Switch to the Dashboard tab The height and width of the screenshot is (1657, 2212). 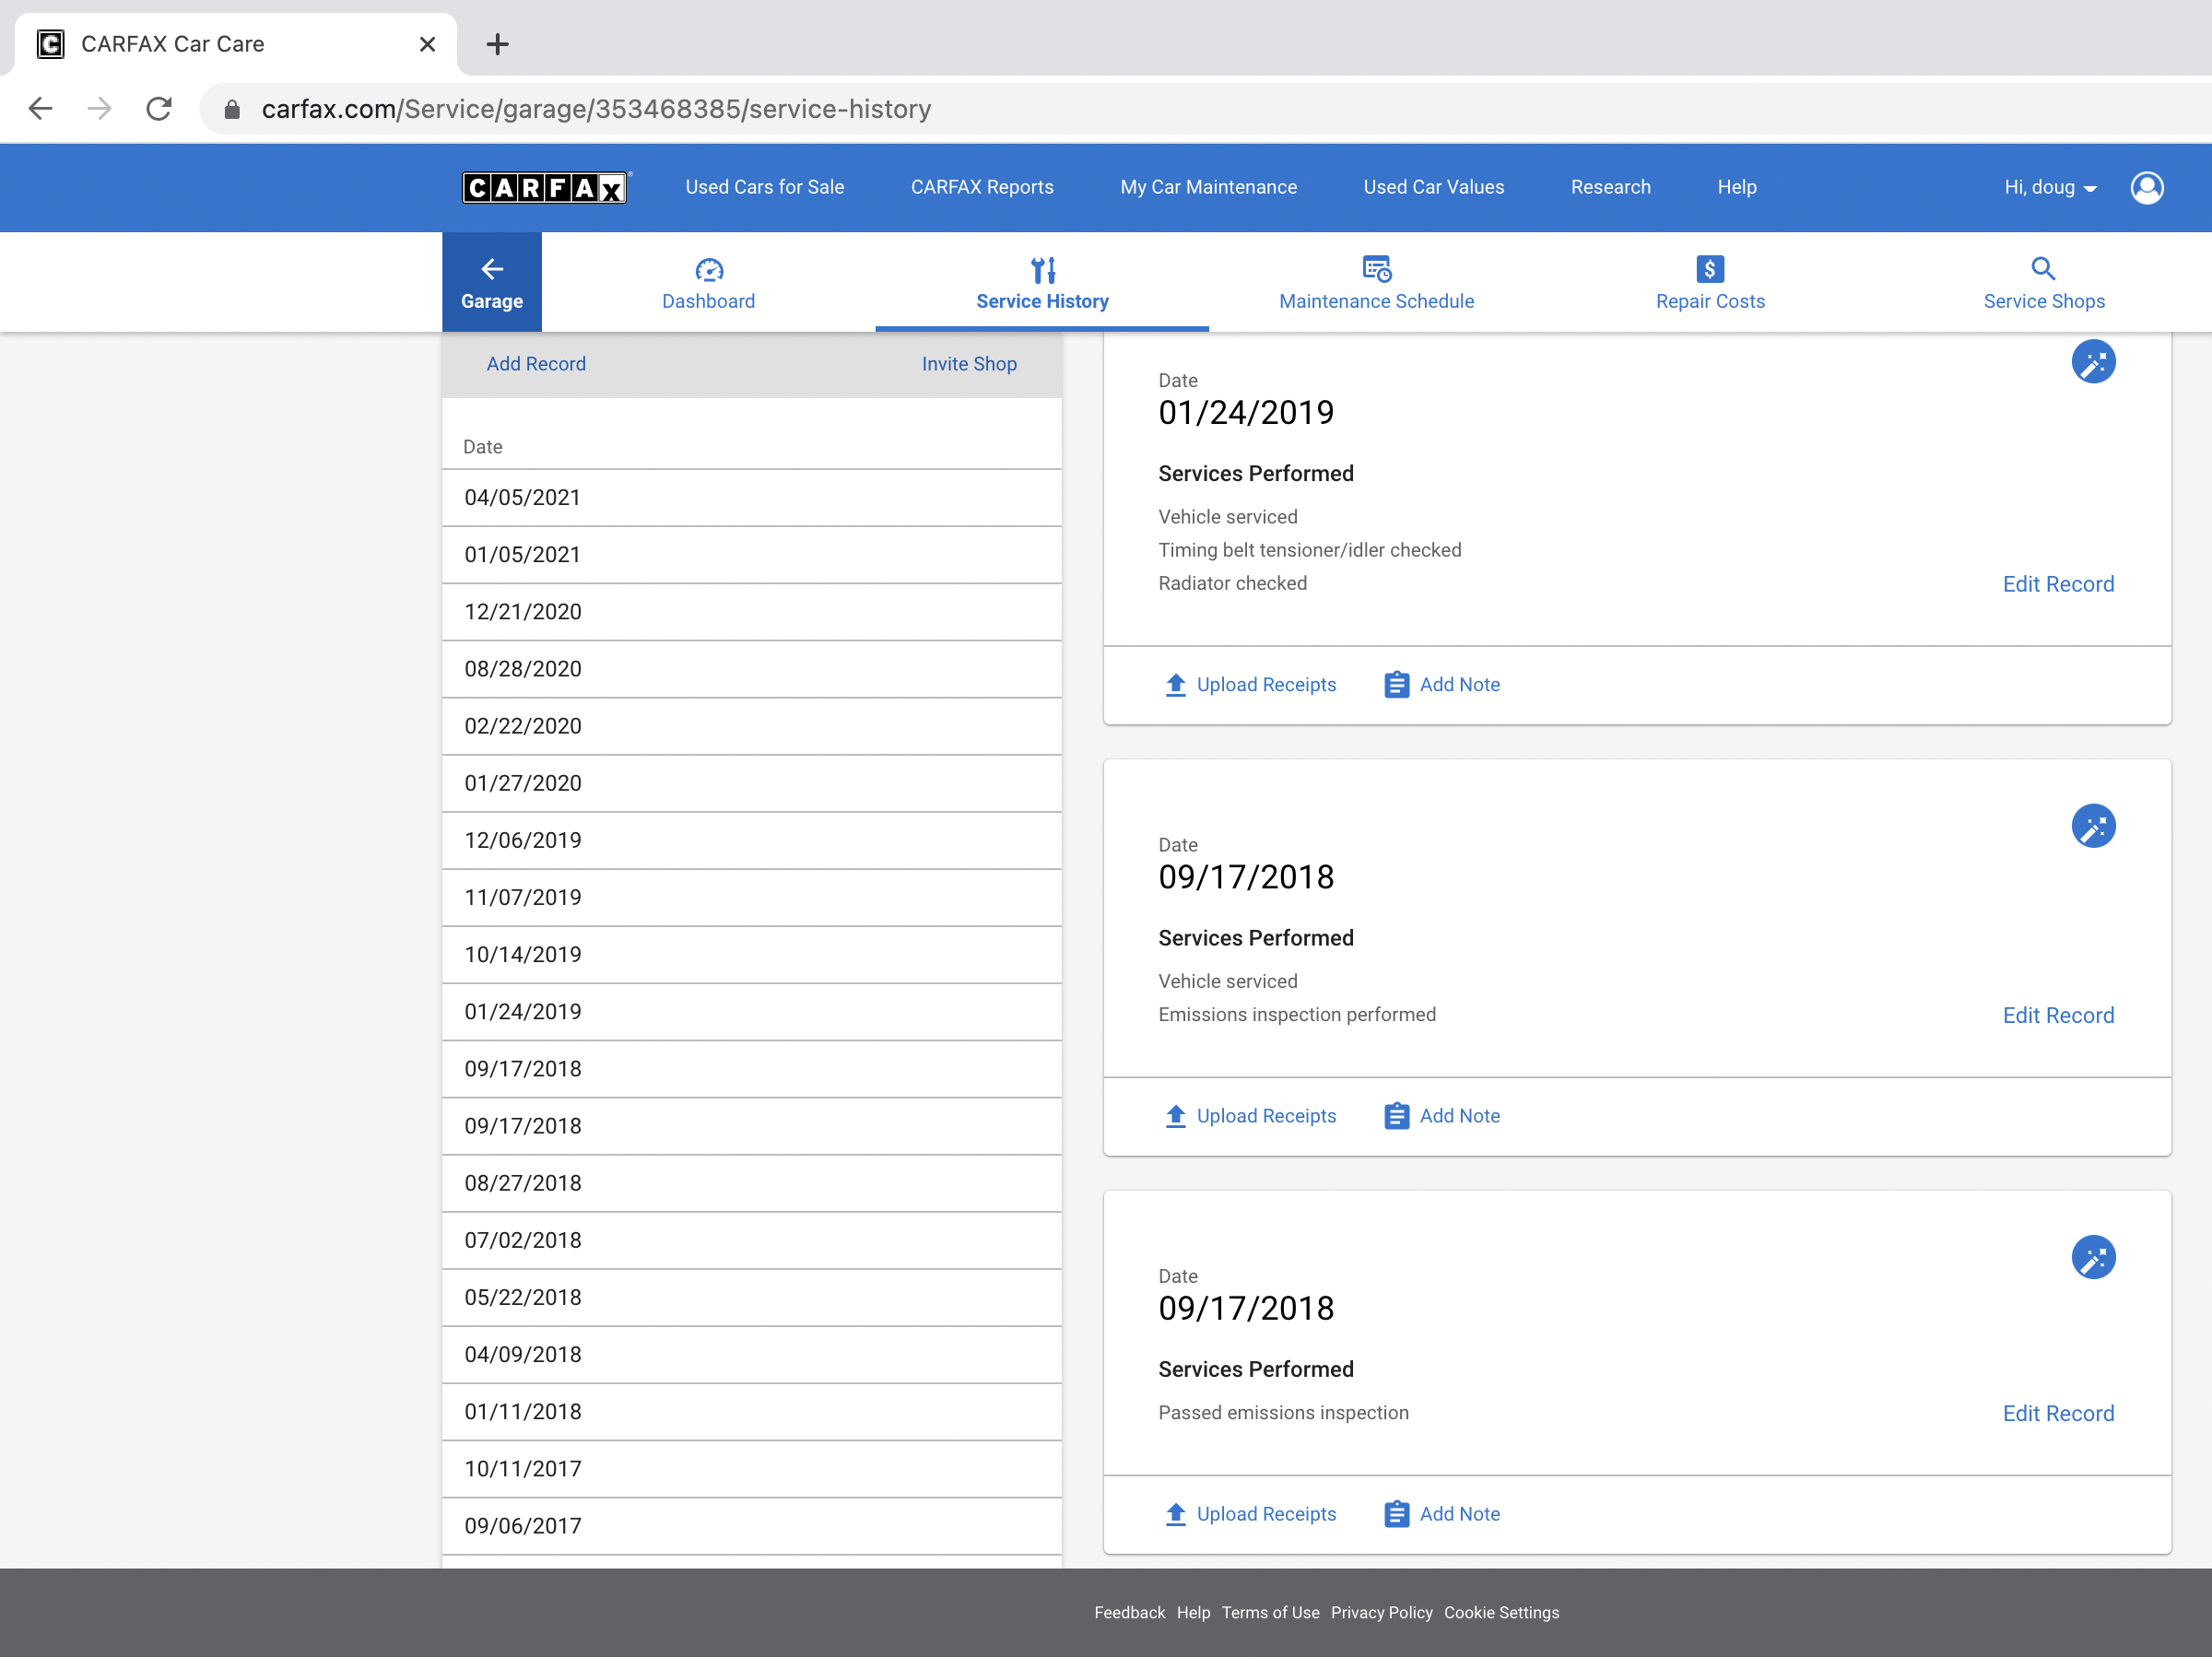[709, 282]
